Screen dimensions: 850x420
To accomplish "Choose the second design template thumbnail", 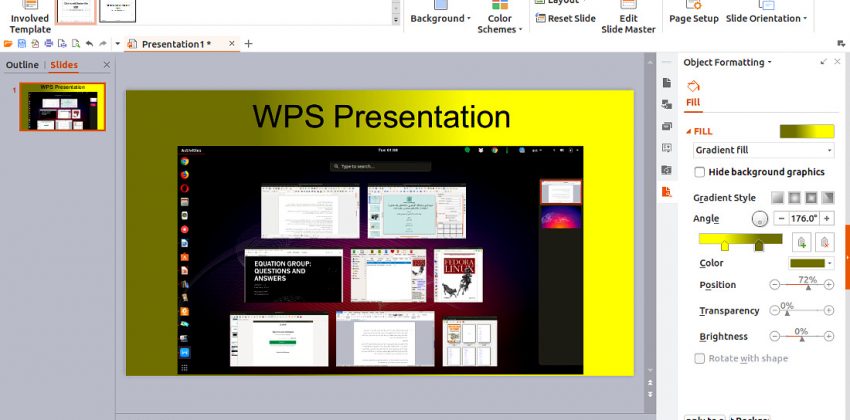I will [x=118, y=11].
